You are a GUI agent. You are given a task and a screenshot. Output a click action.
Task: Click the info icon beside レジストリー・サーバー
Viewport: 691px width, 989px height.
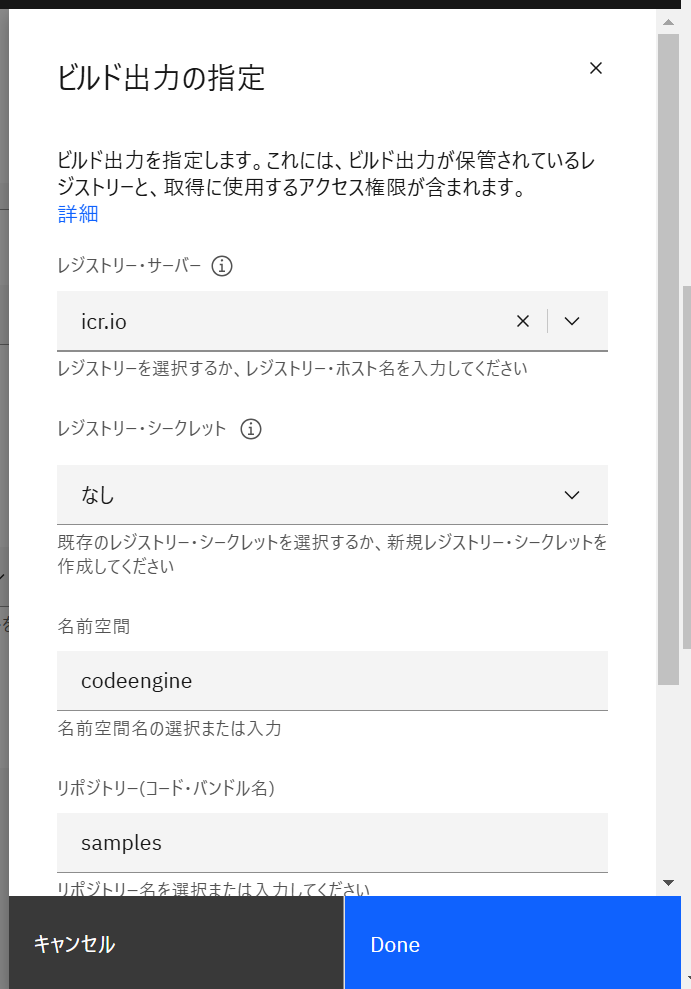pyautogui.click(x=222, y=266)
